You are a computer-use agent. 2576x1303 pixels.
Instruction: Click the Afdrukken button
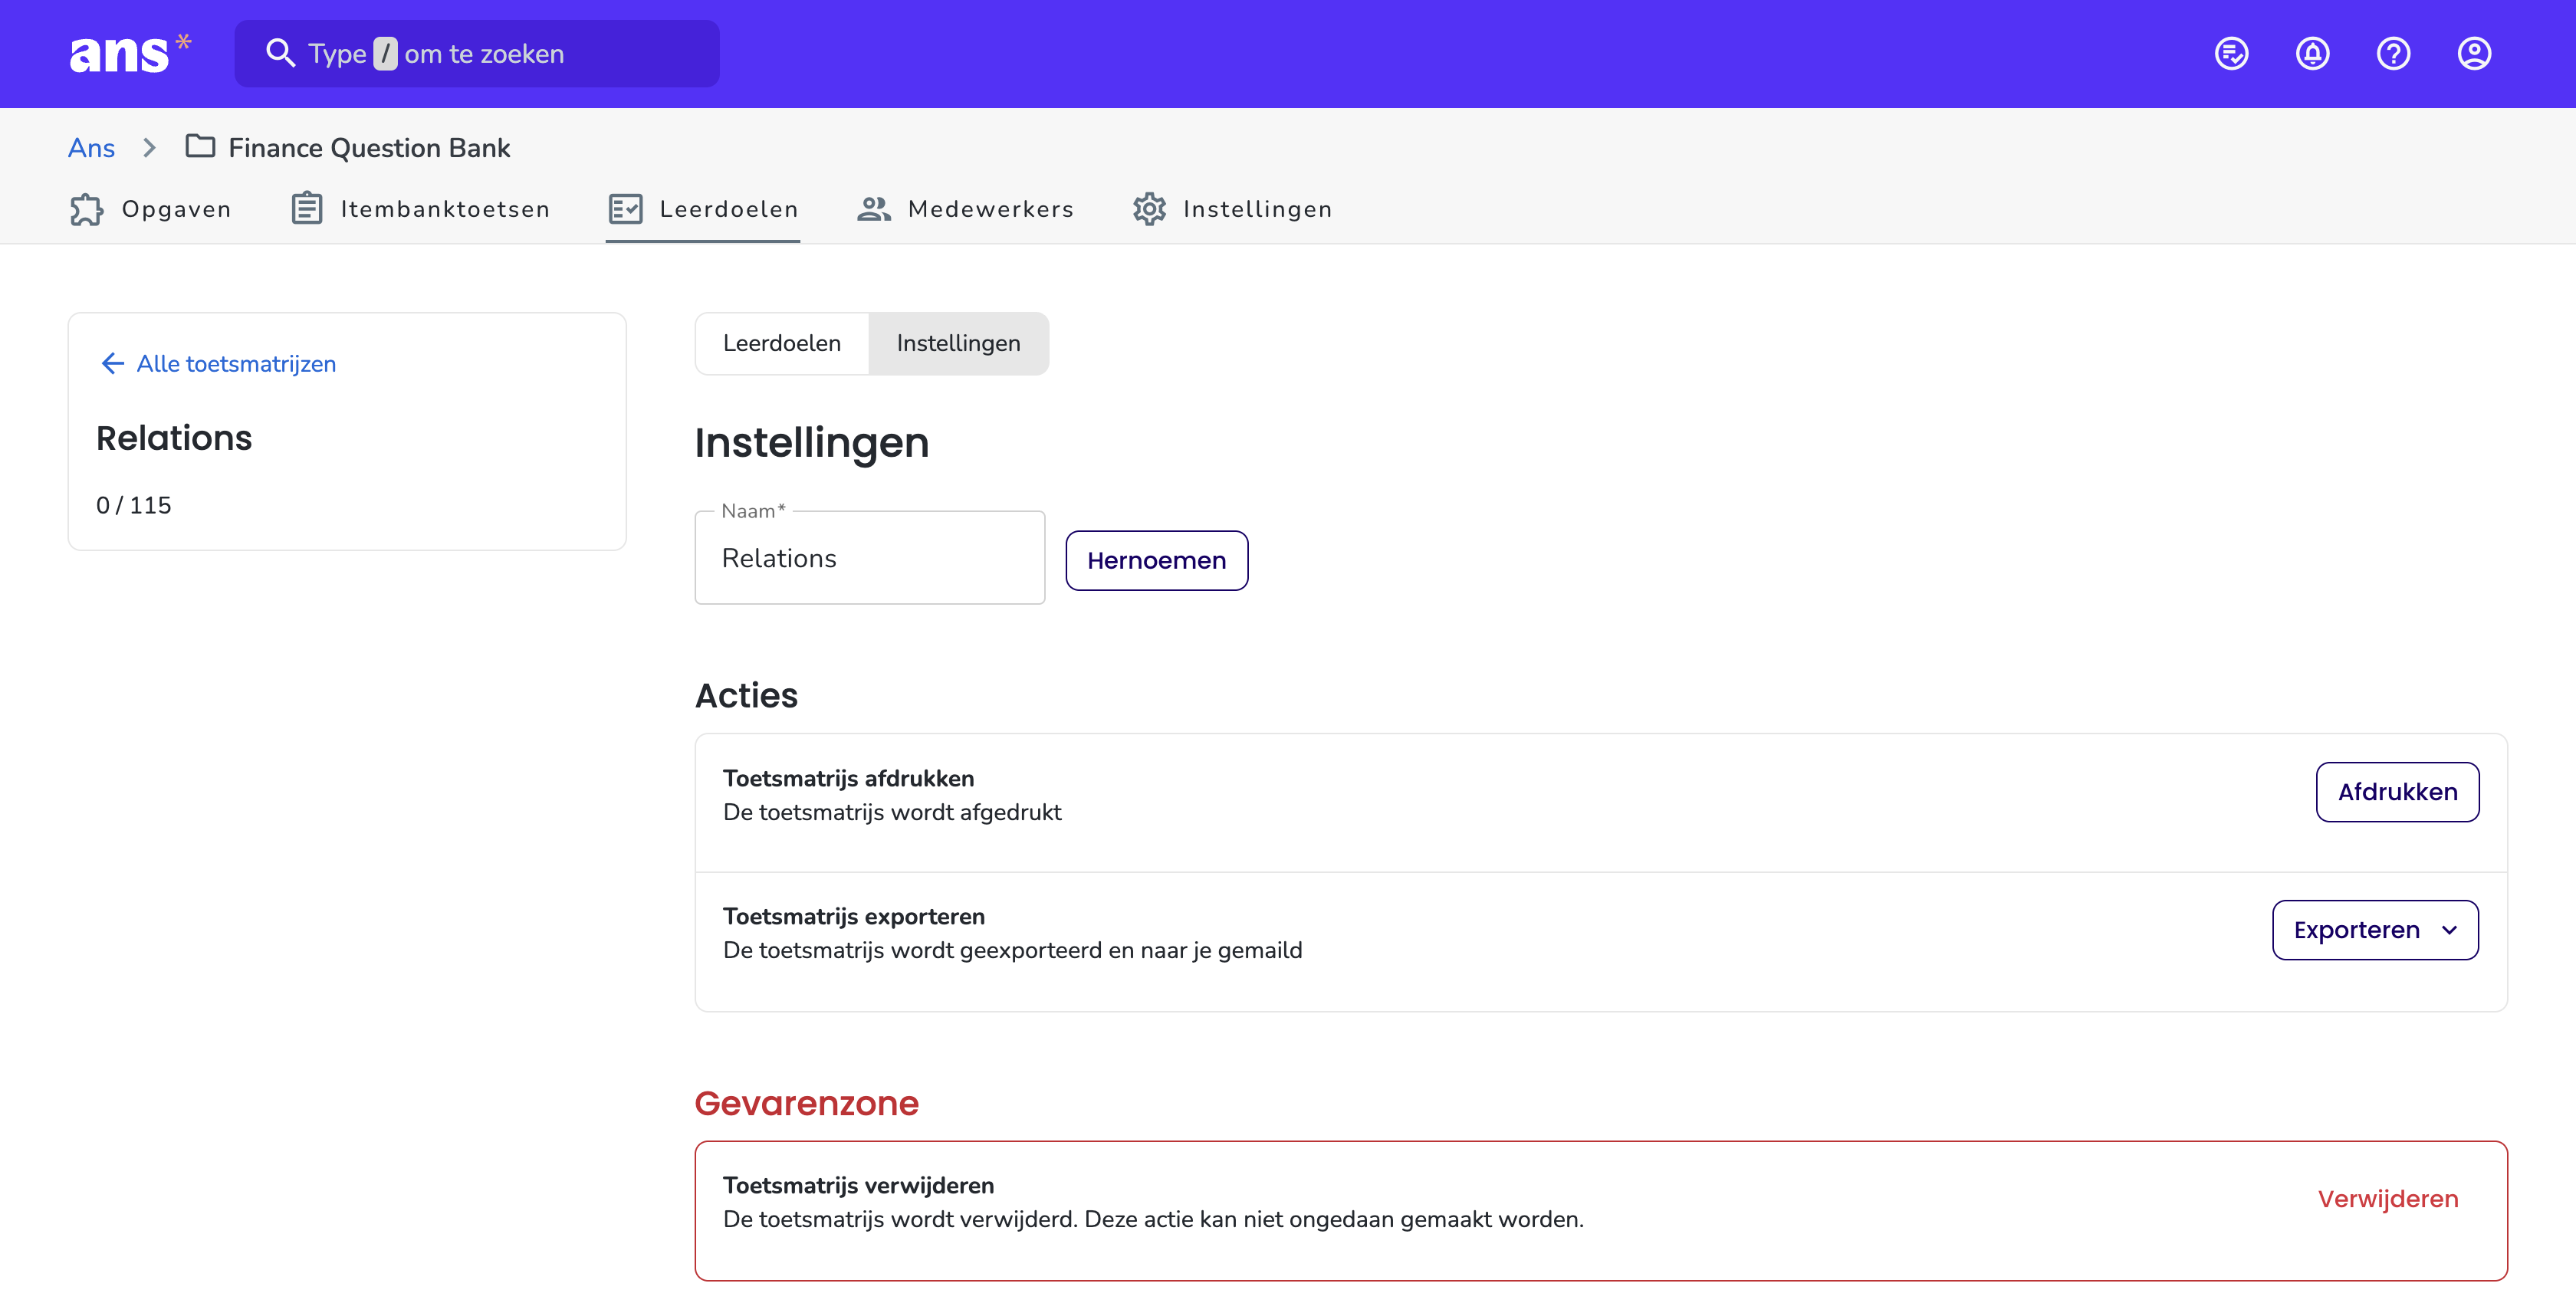coord(2398,792)
